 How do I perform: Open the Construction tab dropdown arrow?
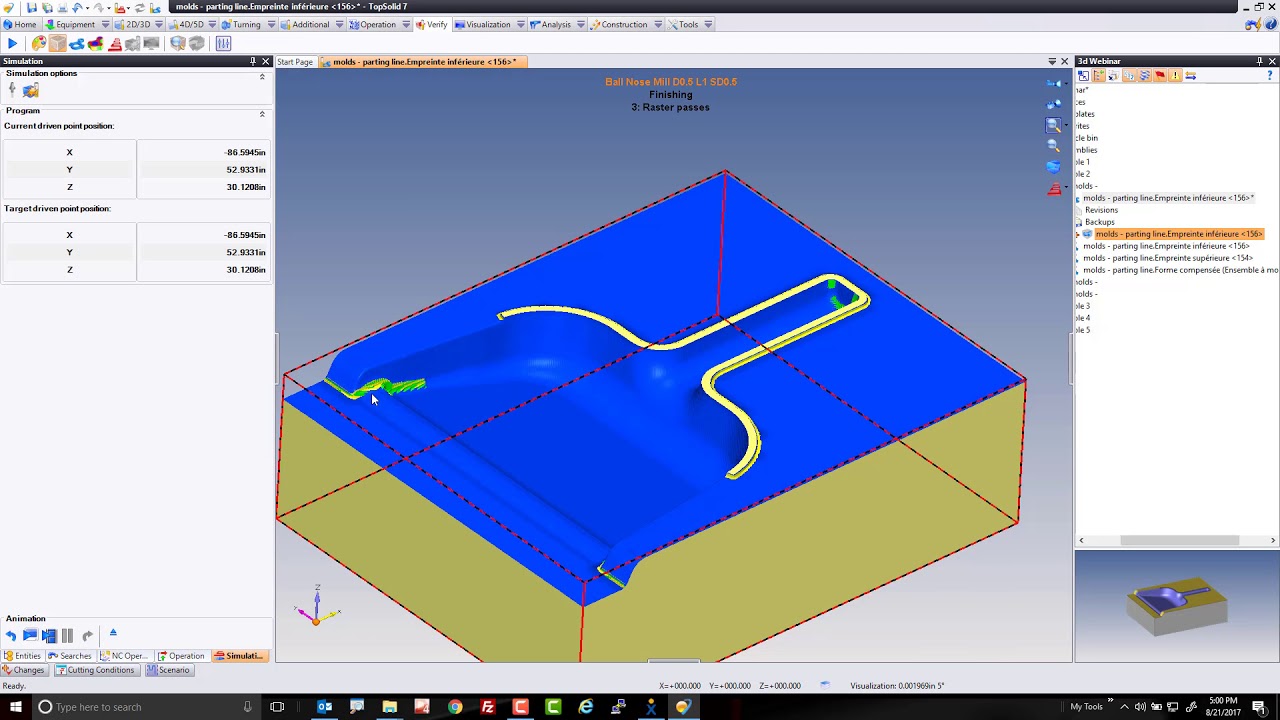pyautogui.click(x=658, y=24)
